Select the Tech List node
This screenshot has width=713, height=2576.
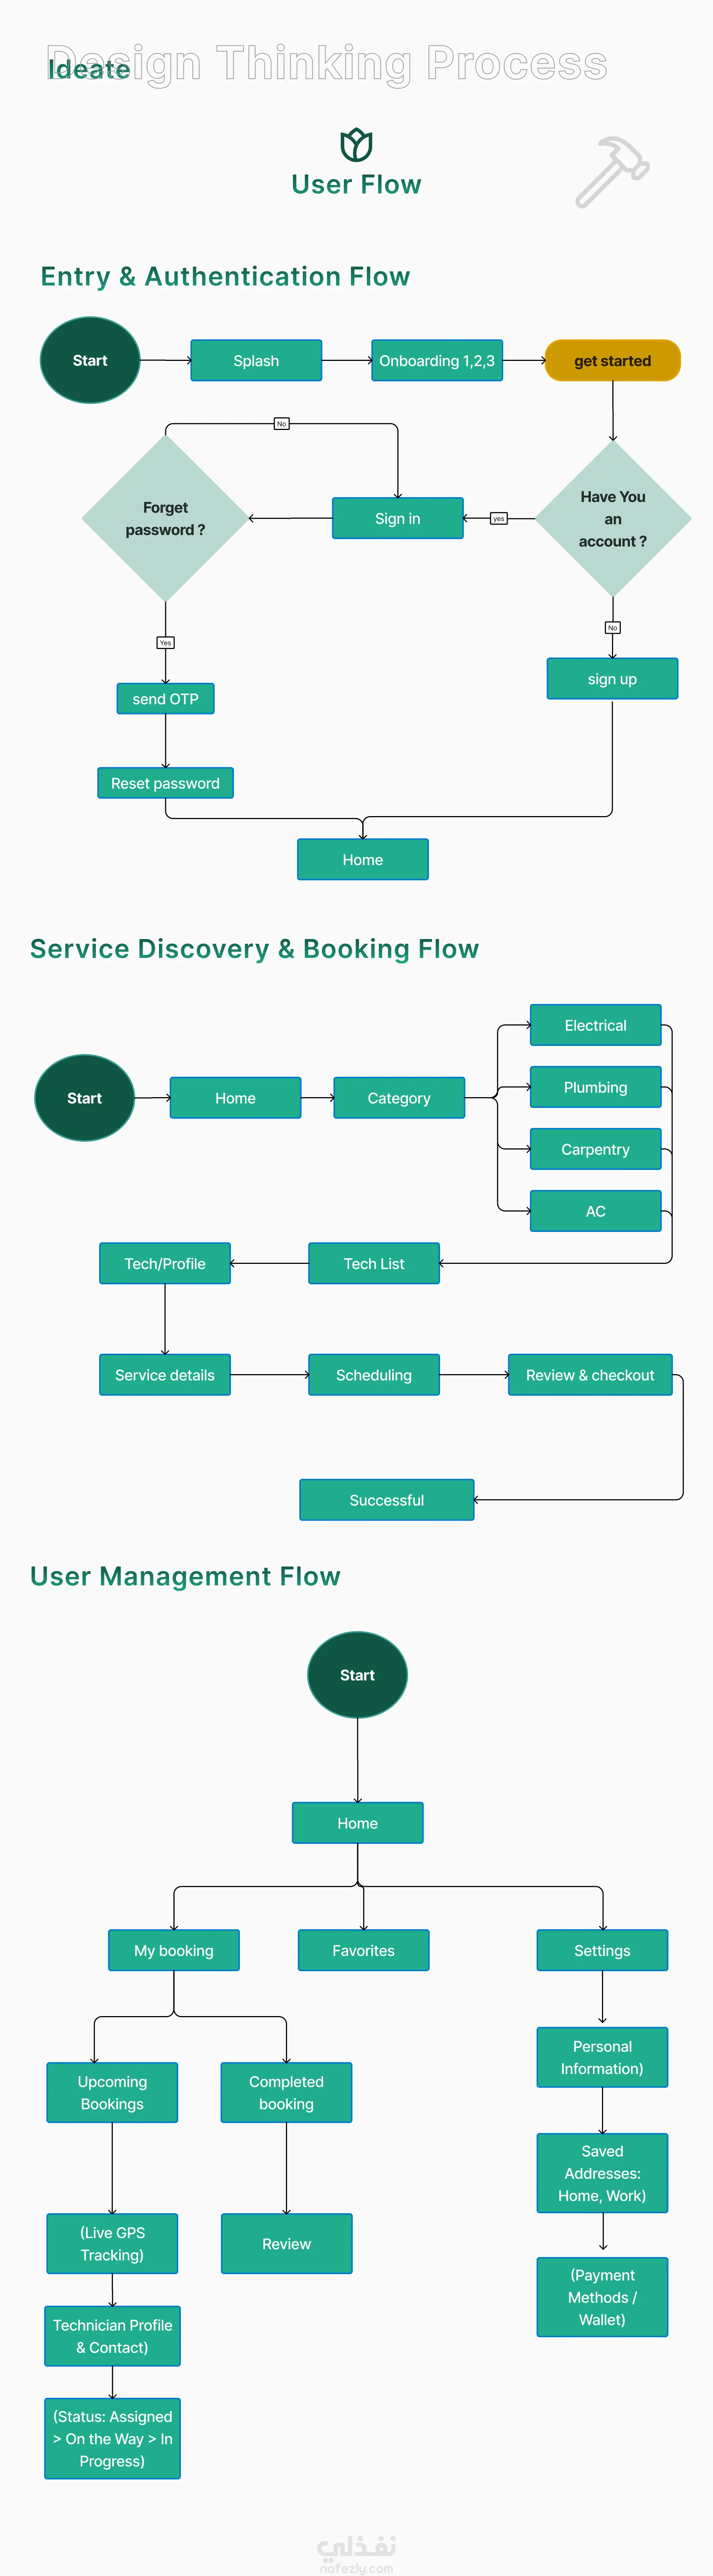(x=374, y=1264)
